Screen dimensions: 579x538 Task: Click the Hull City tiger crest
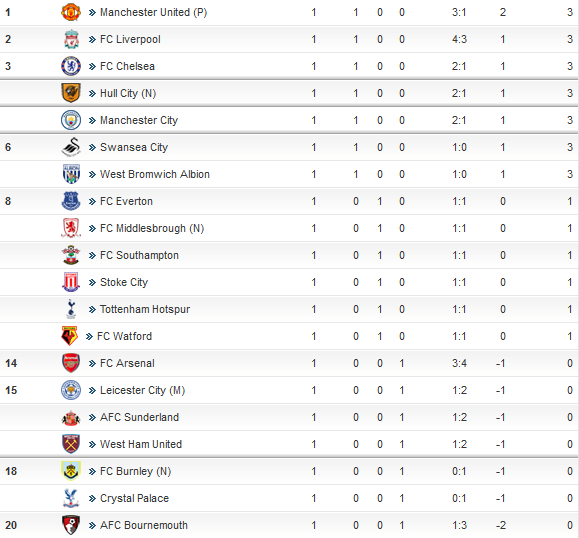coord(71,93)
